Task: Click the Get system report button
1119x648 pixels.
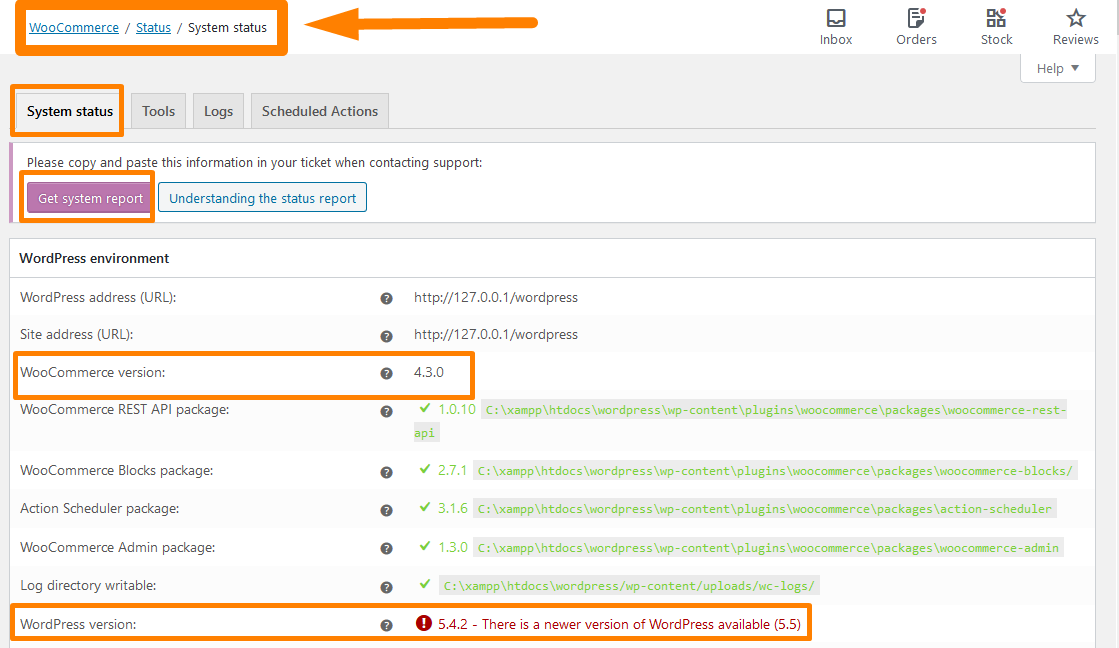Action: point(90,198)
